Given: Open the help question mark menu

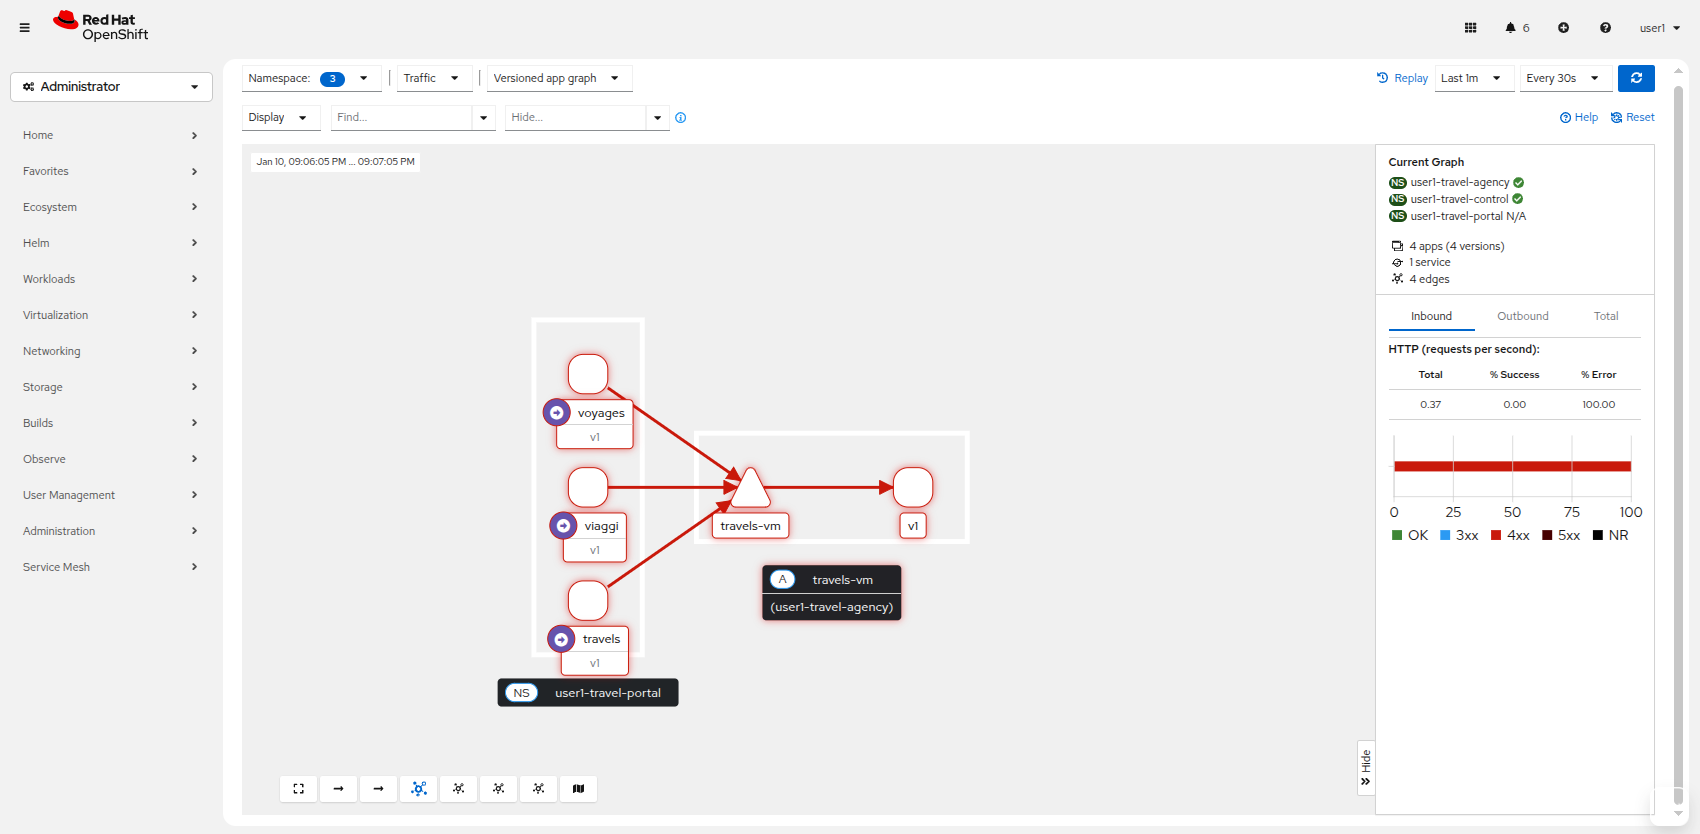Looking at the screenshot, I should pyautogui.click(x=1605, y=28).
